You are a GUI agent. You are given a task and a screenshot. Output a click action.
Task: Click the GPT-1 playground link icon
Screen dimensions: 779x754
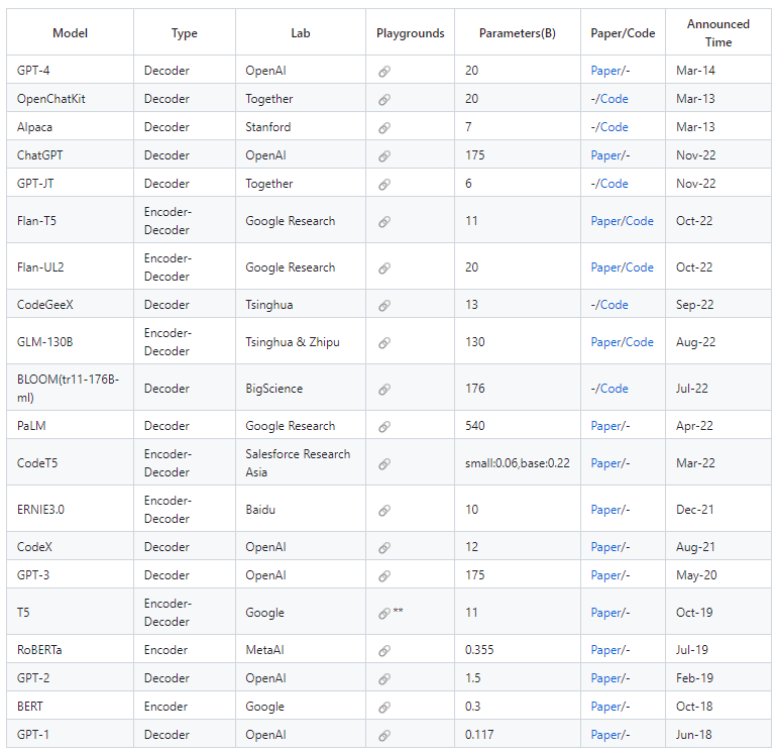tap(384, 735)
